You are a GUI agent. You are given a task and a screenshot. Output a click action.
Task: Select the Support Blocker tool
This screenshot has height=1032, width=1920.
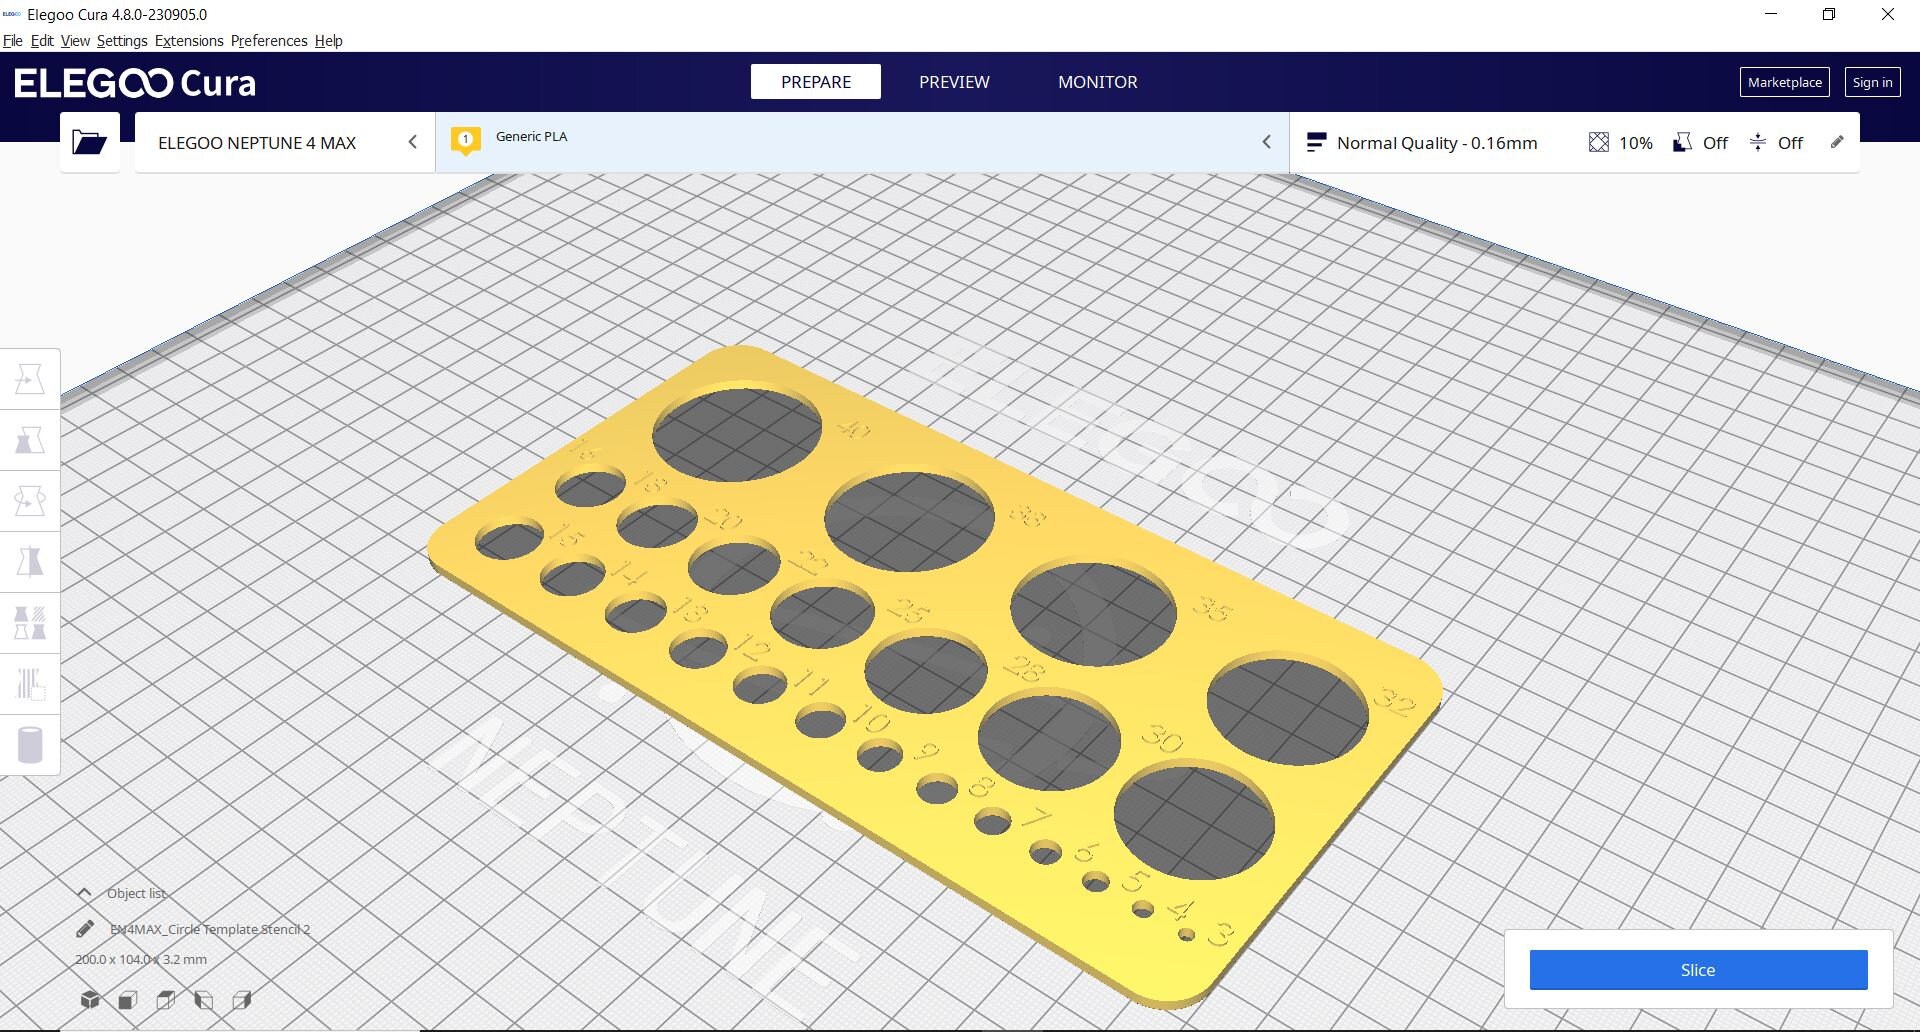(x=30, y=684)
